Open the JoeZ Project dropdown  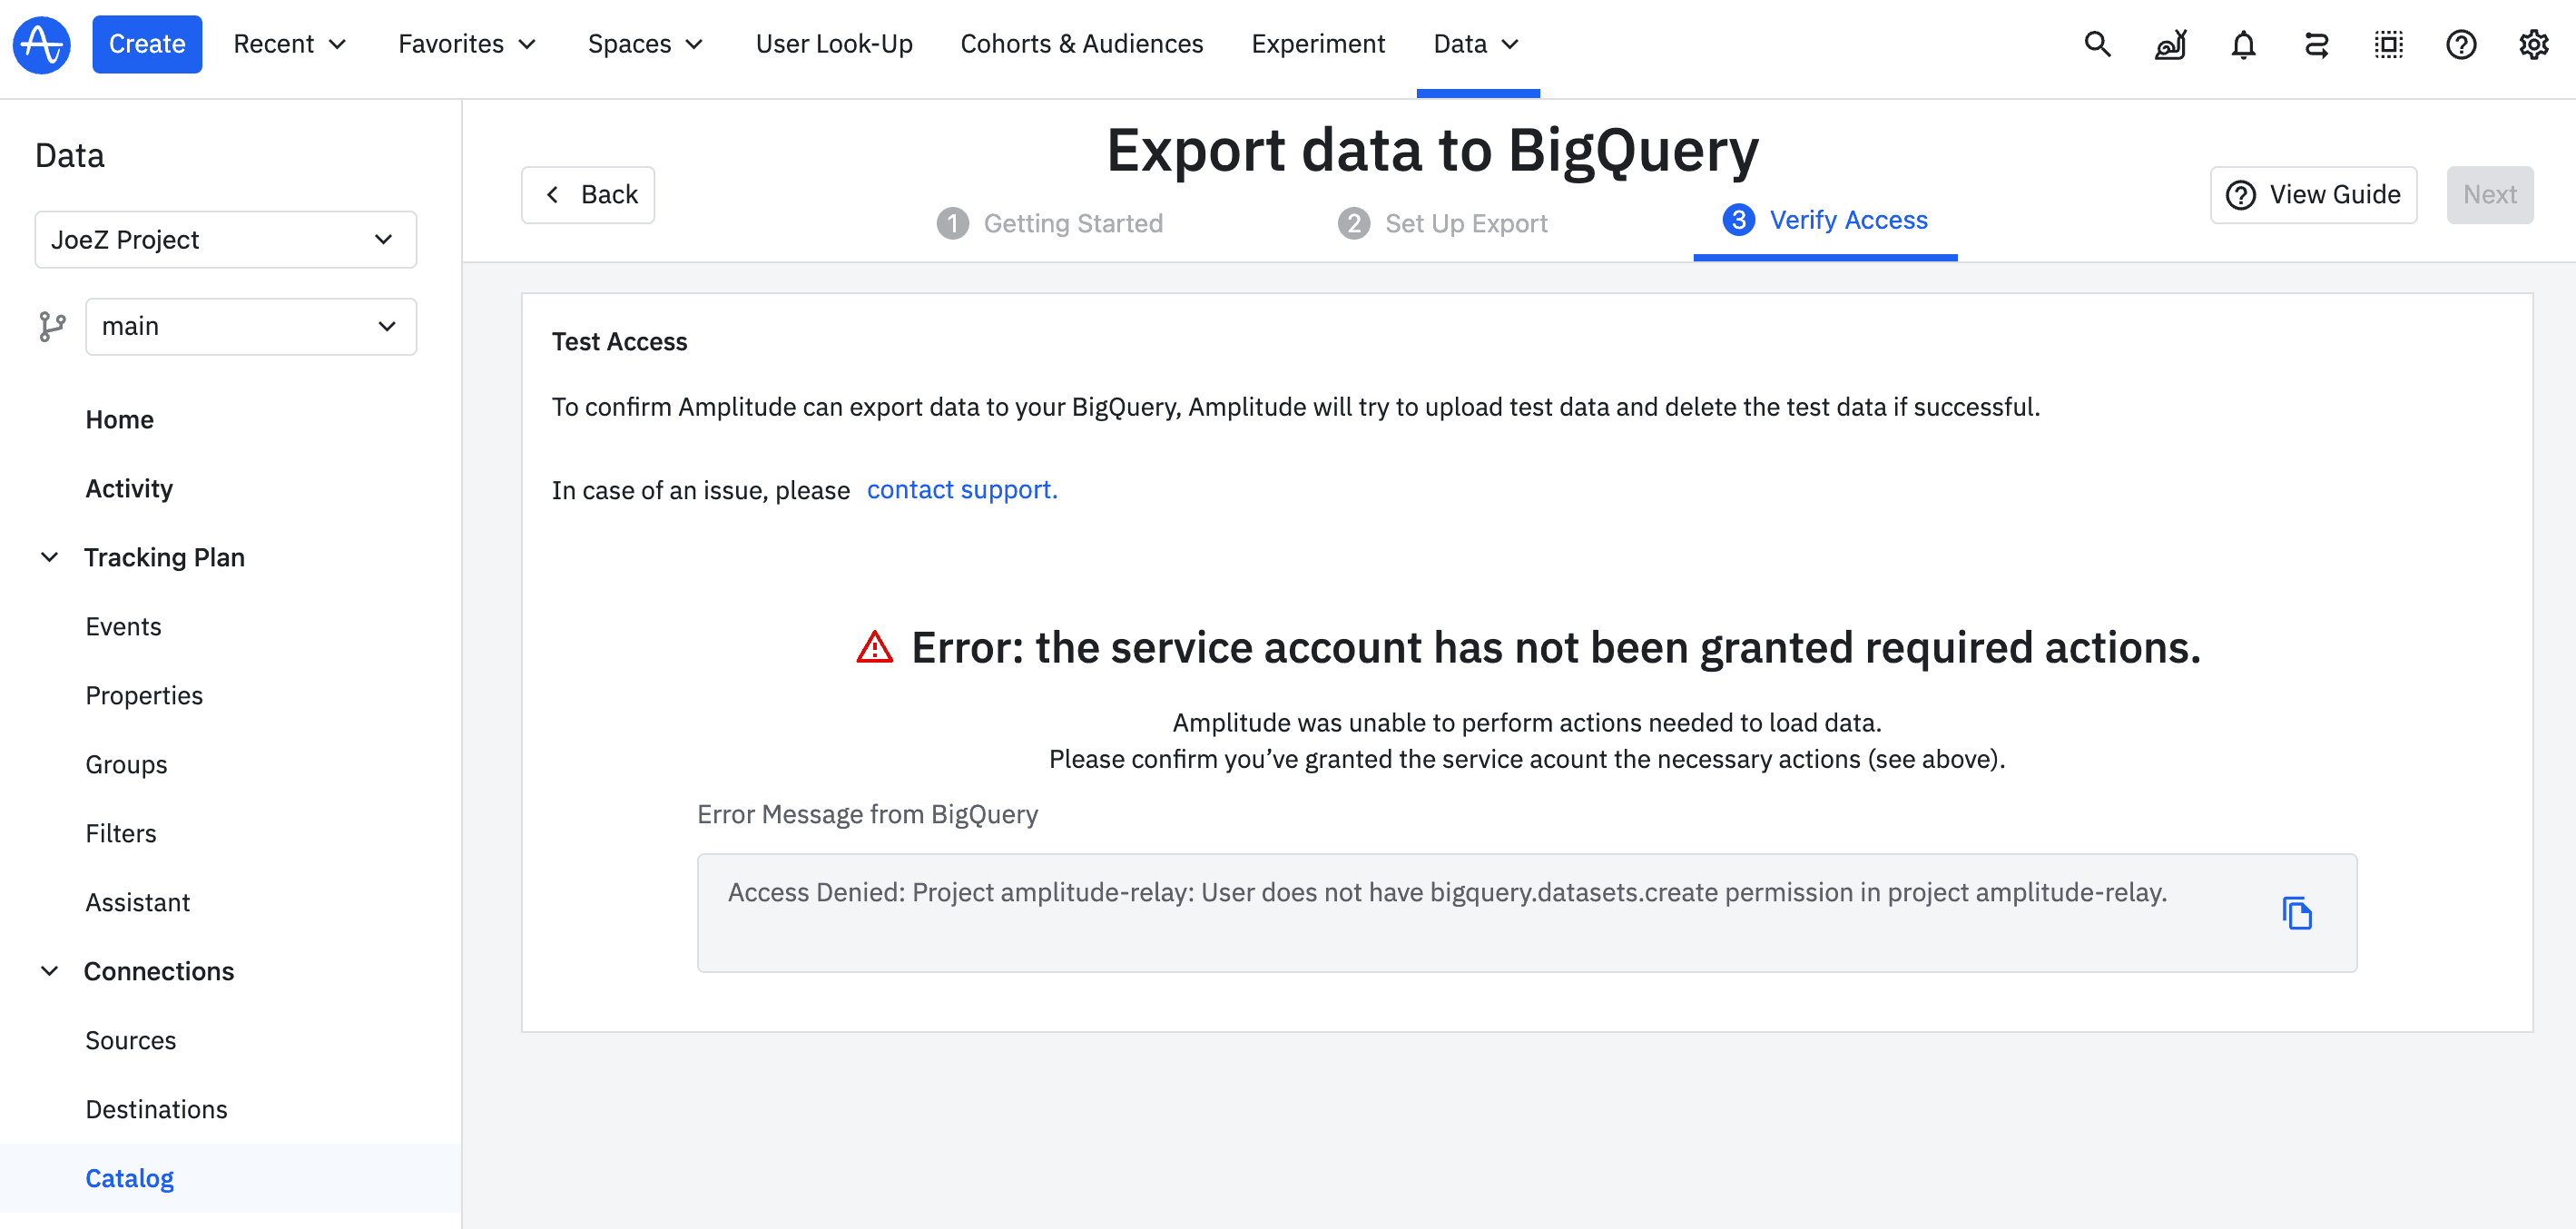pos(225,240)
